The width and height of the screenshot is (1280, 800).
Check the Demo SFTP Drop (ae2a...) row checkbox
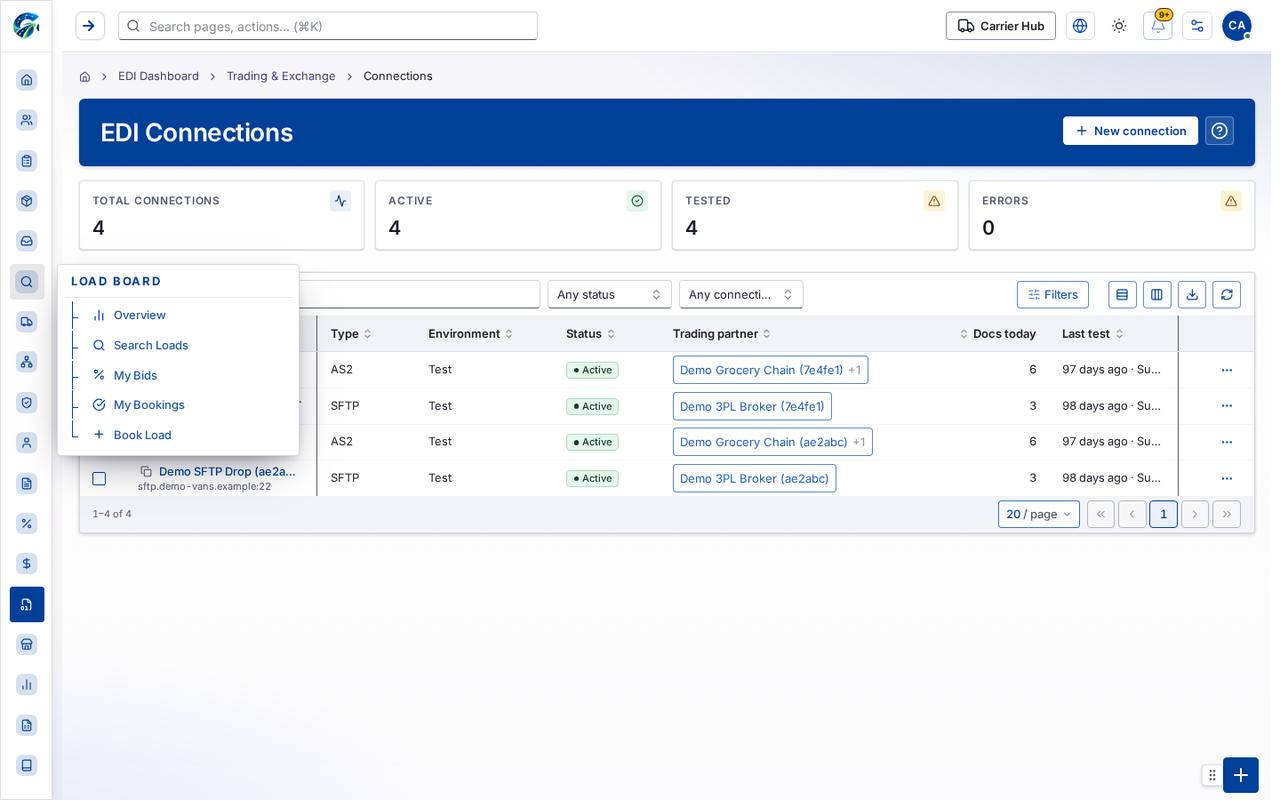pyautogui.click(x=99, y=479)
